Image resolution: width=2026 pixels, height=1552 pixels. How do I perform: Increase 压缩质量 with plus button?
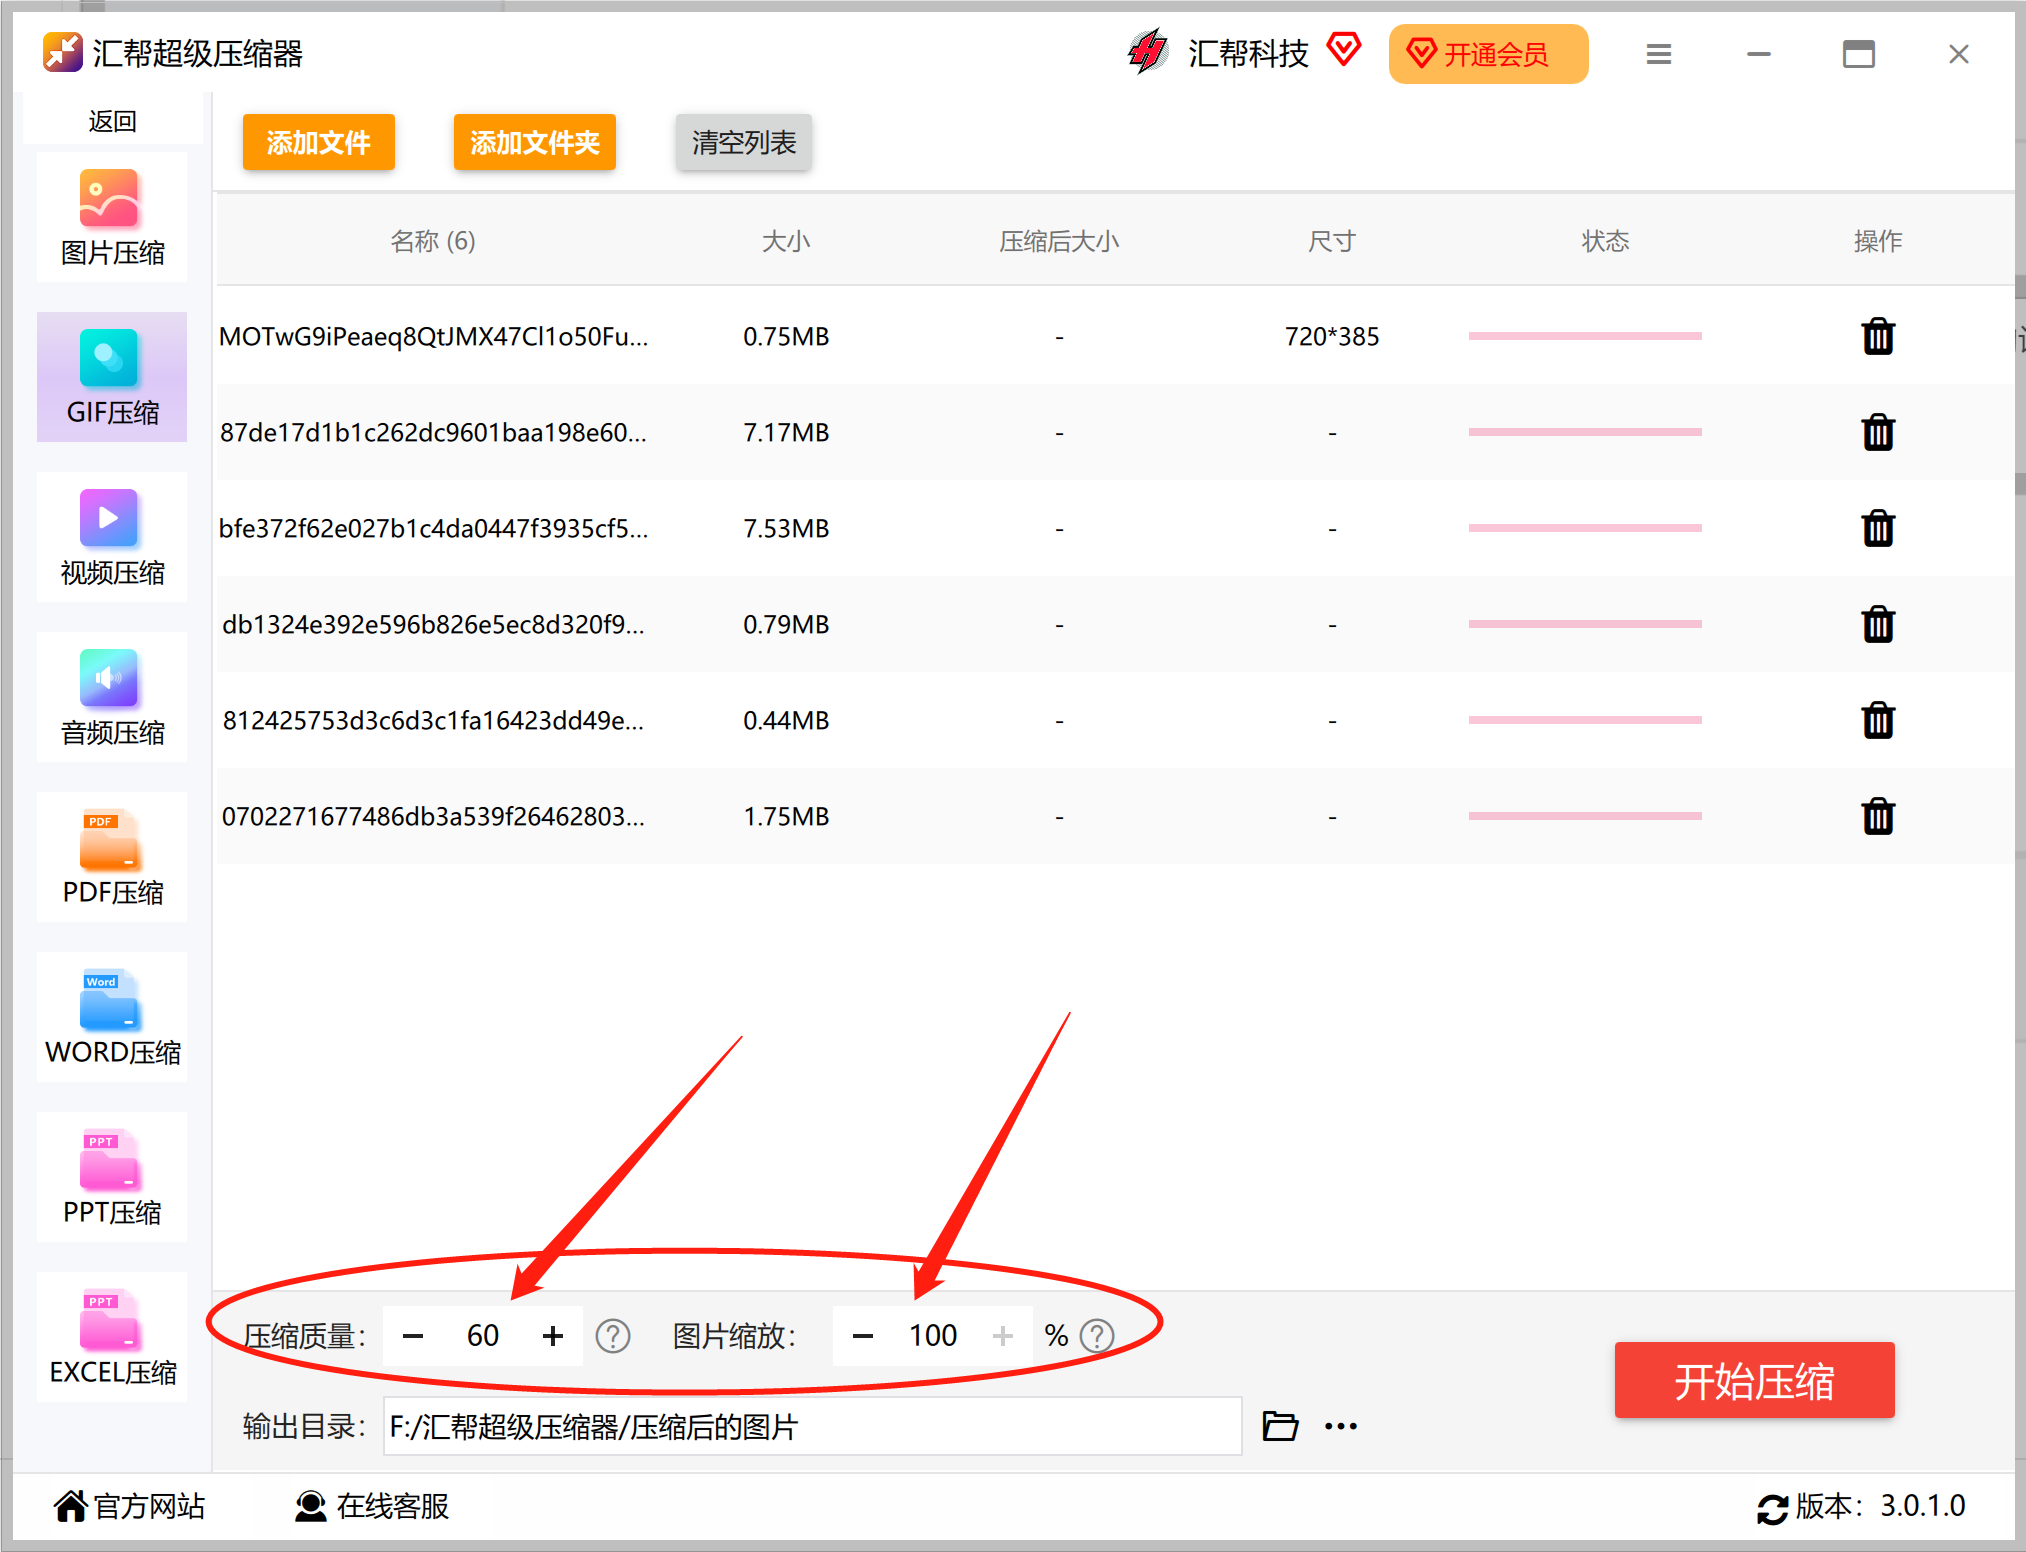[x=553, y=1335]
